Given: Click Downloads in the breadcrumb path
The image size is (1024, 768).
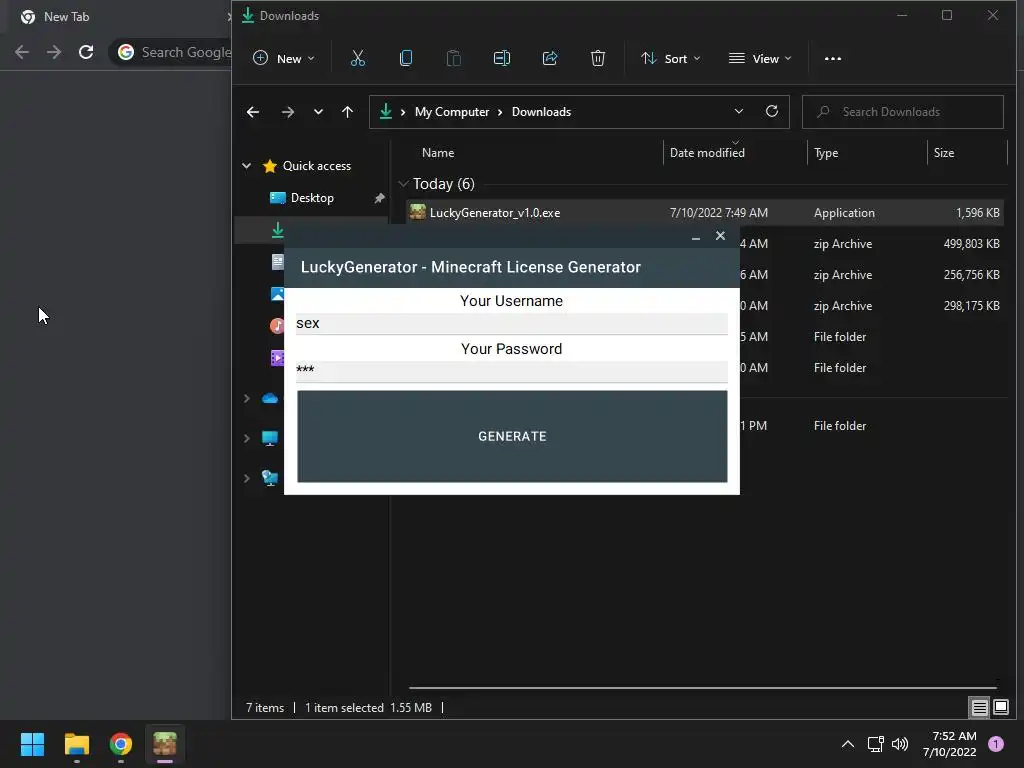Looking at the screenshot, I should [x=541, y=112].
